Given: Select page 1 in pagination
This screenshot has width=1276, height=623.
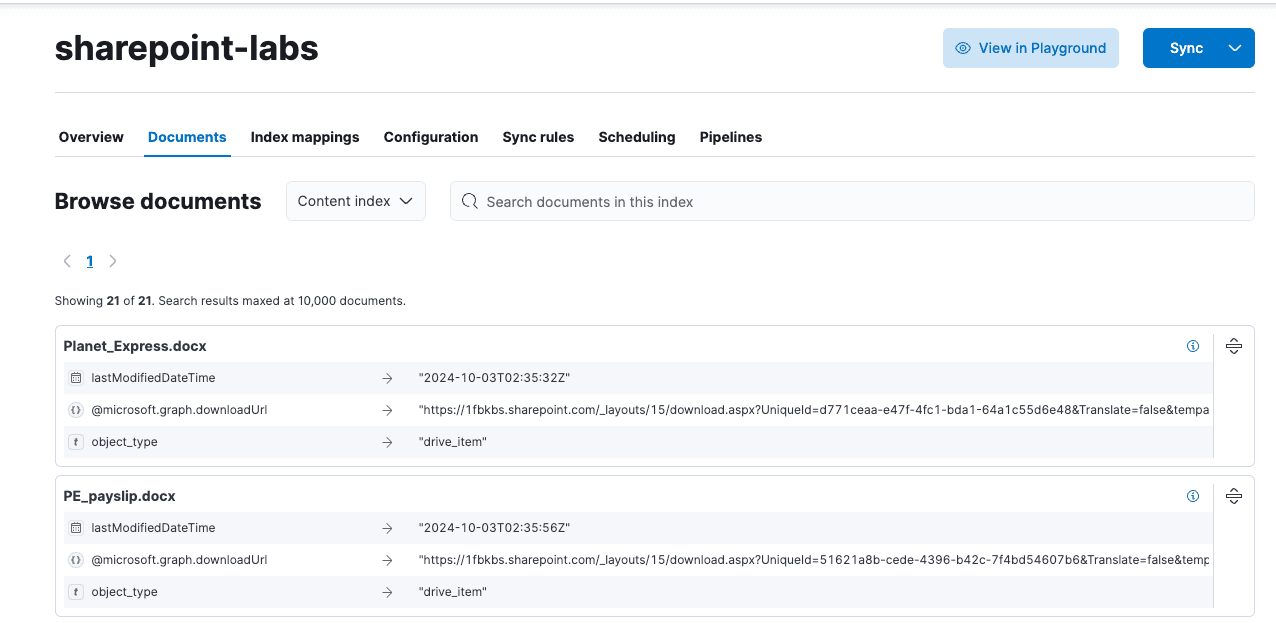Looking at the screenshot, I should tap(89, 261).
